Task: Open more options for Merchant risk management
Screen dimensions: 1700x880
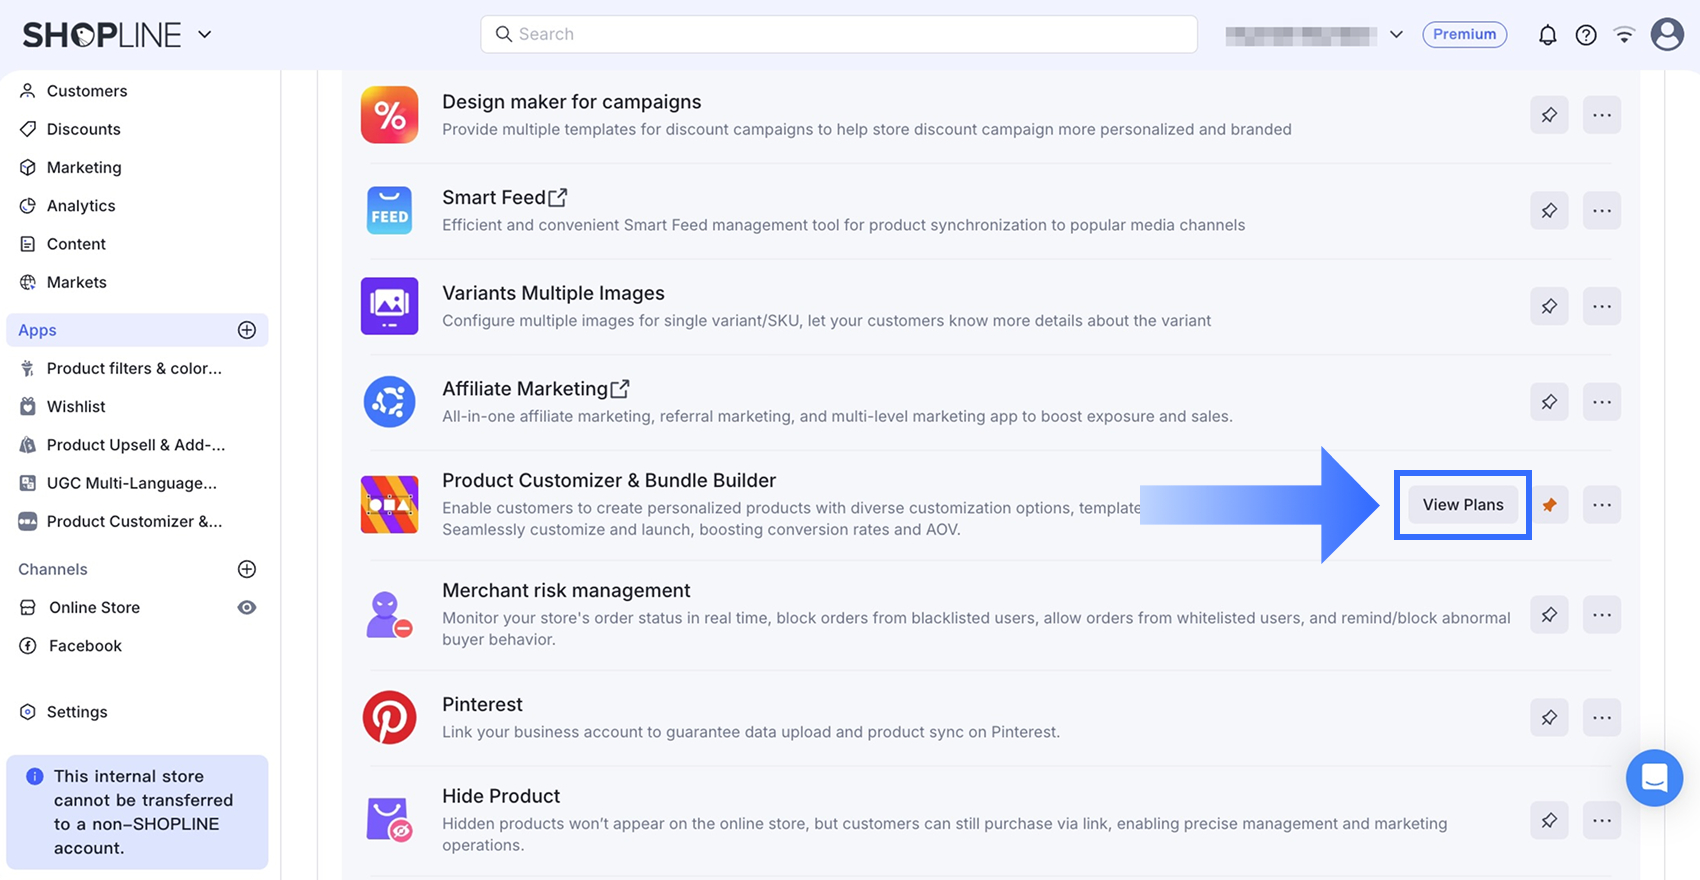Action: pyautogui.click(x=1602, y=615)
